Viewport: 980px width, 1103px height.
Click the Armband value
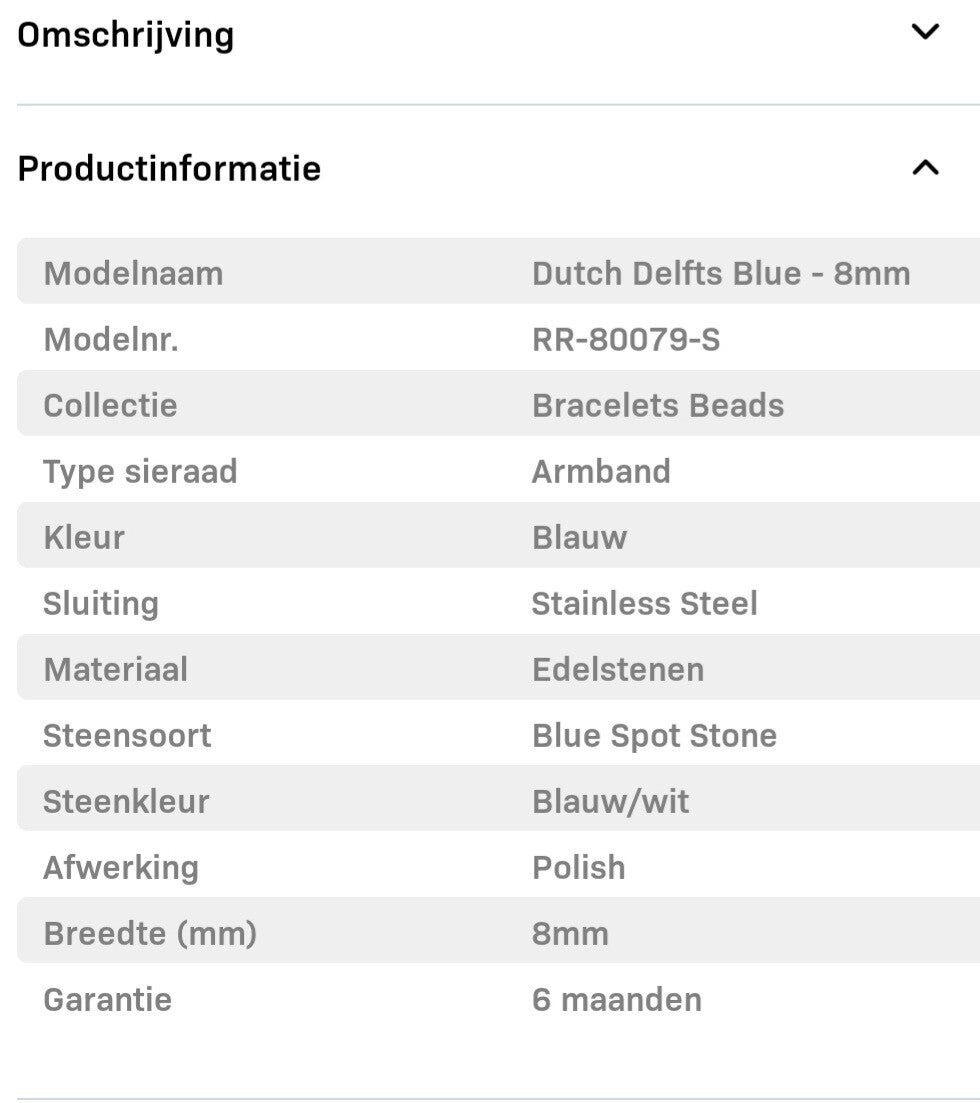tap(601, 471)
